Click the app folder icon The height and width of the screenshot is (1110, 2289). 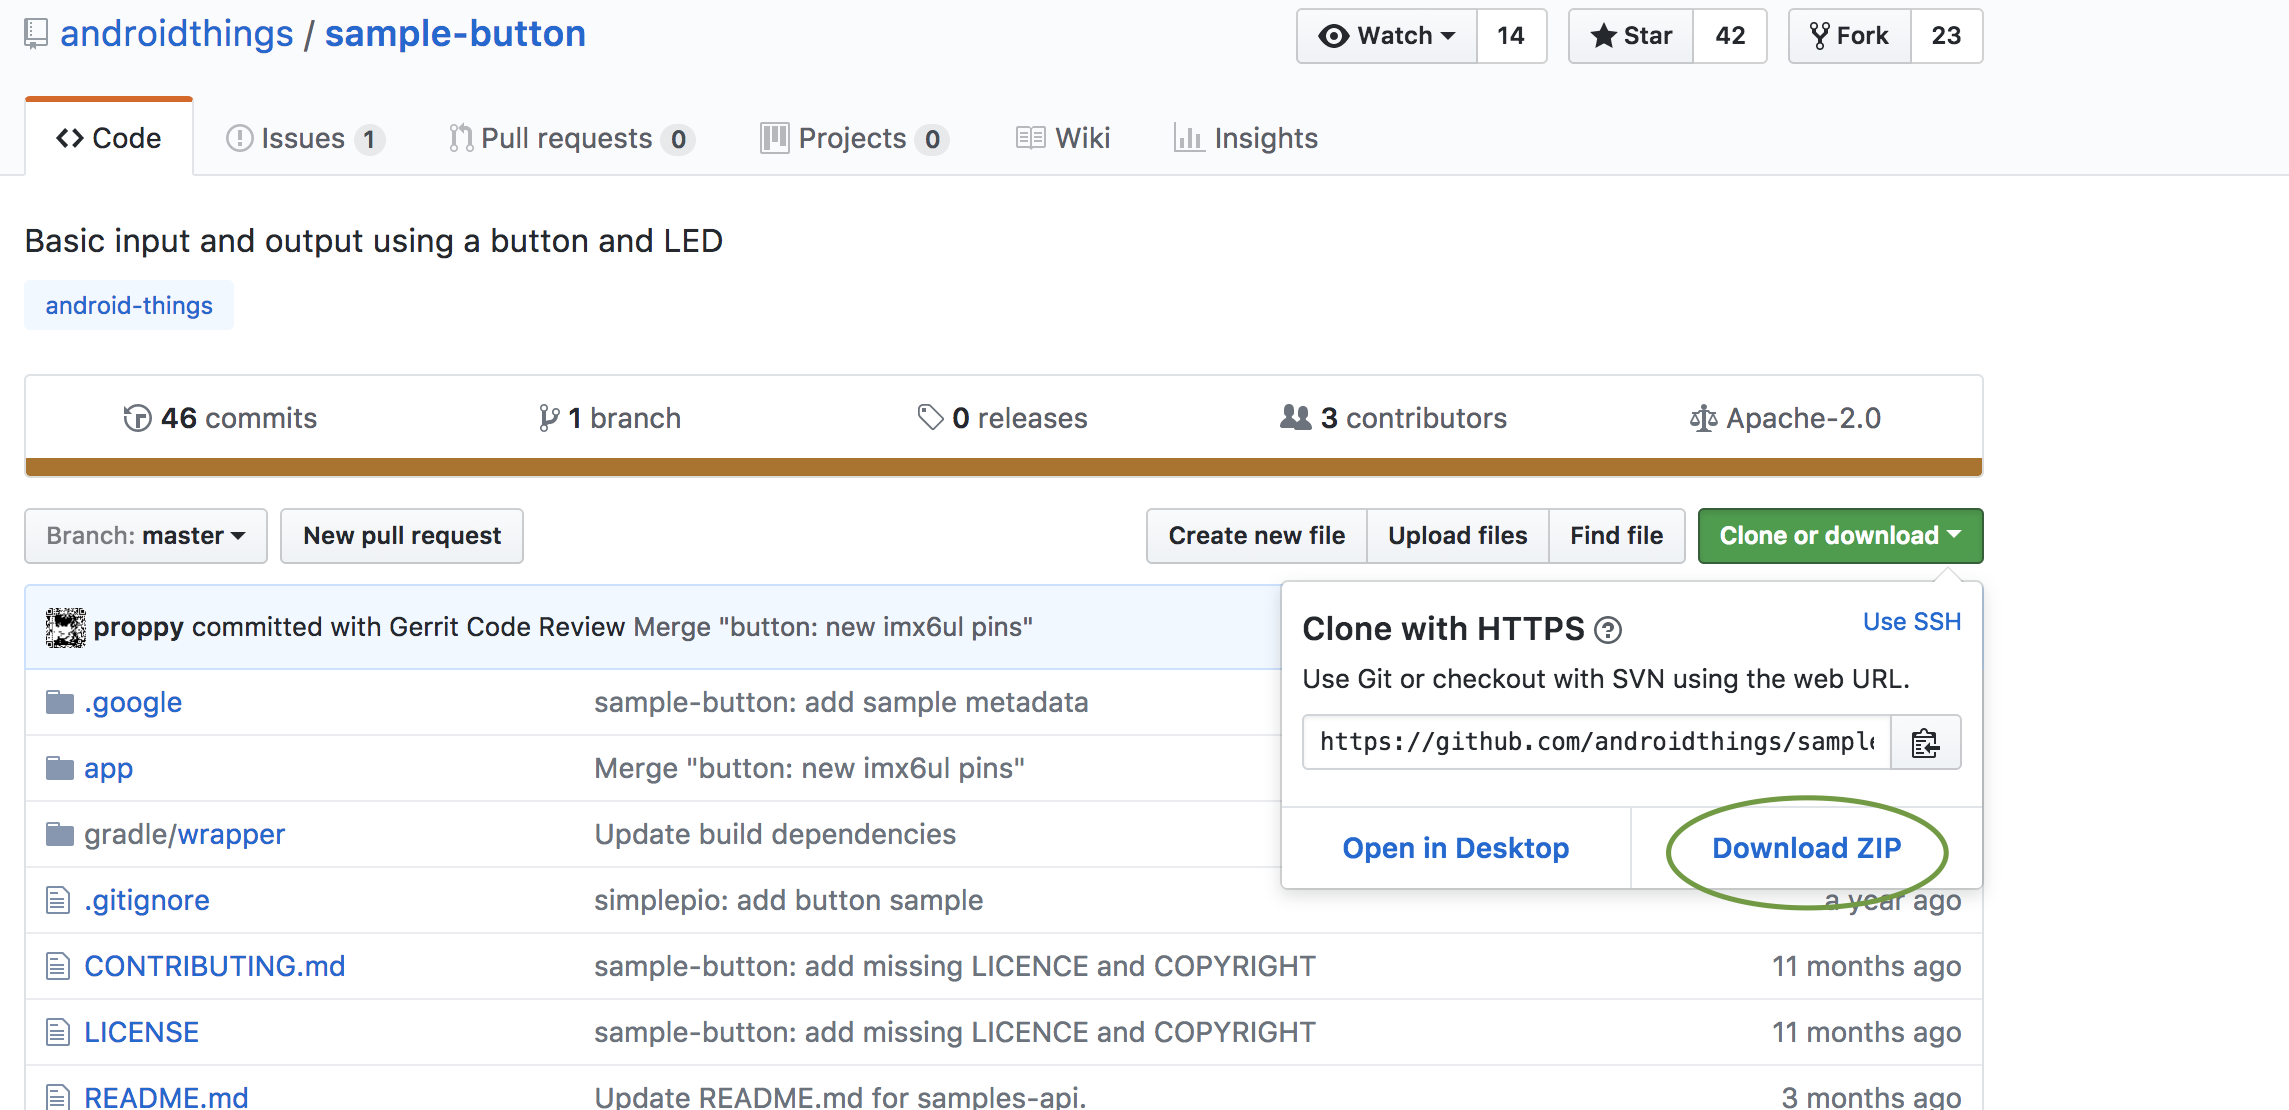tap(60, 769)
